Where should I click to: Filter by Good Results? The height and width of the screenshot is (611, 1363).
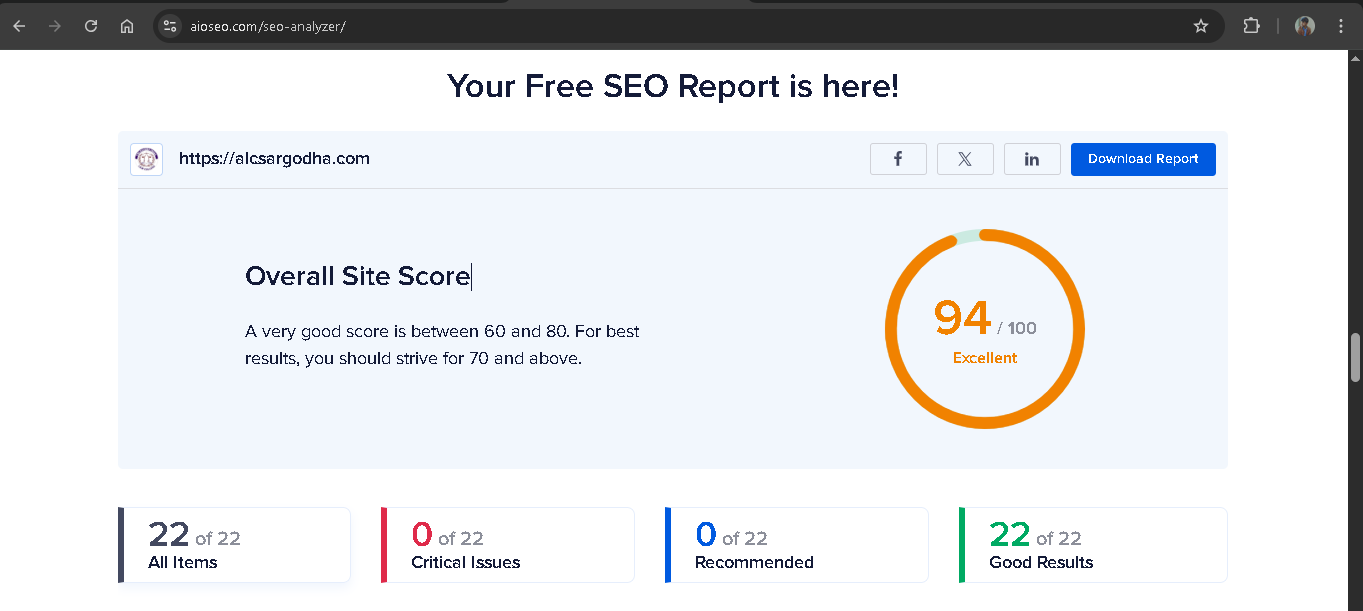click(1092, 545)
